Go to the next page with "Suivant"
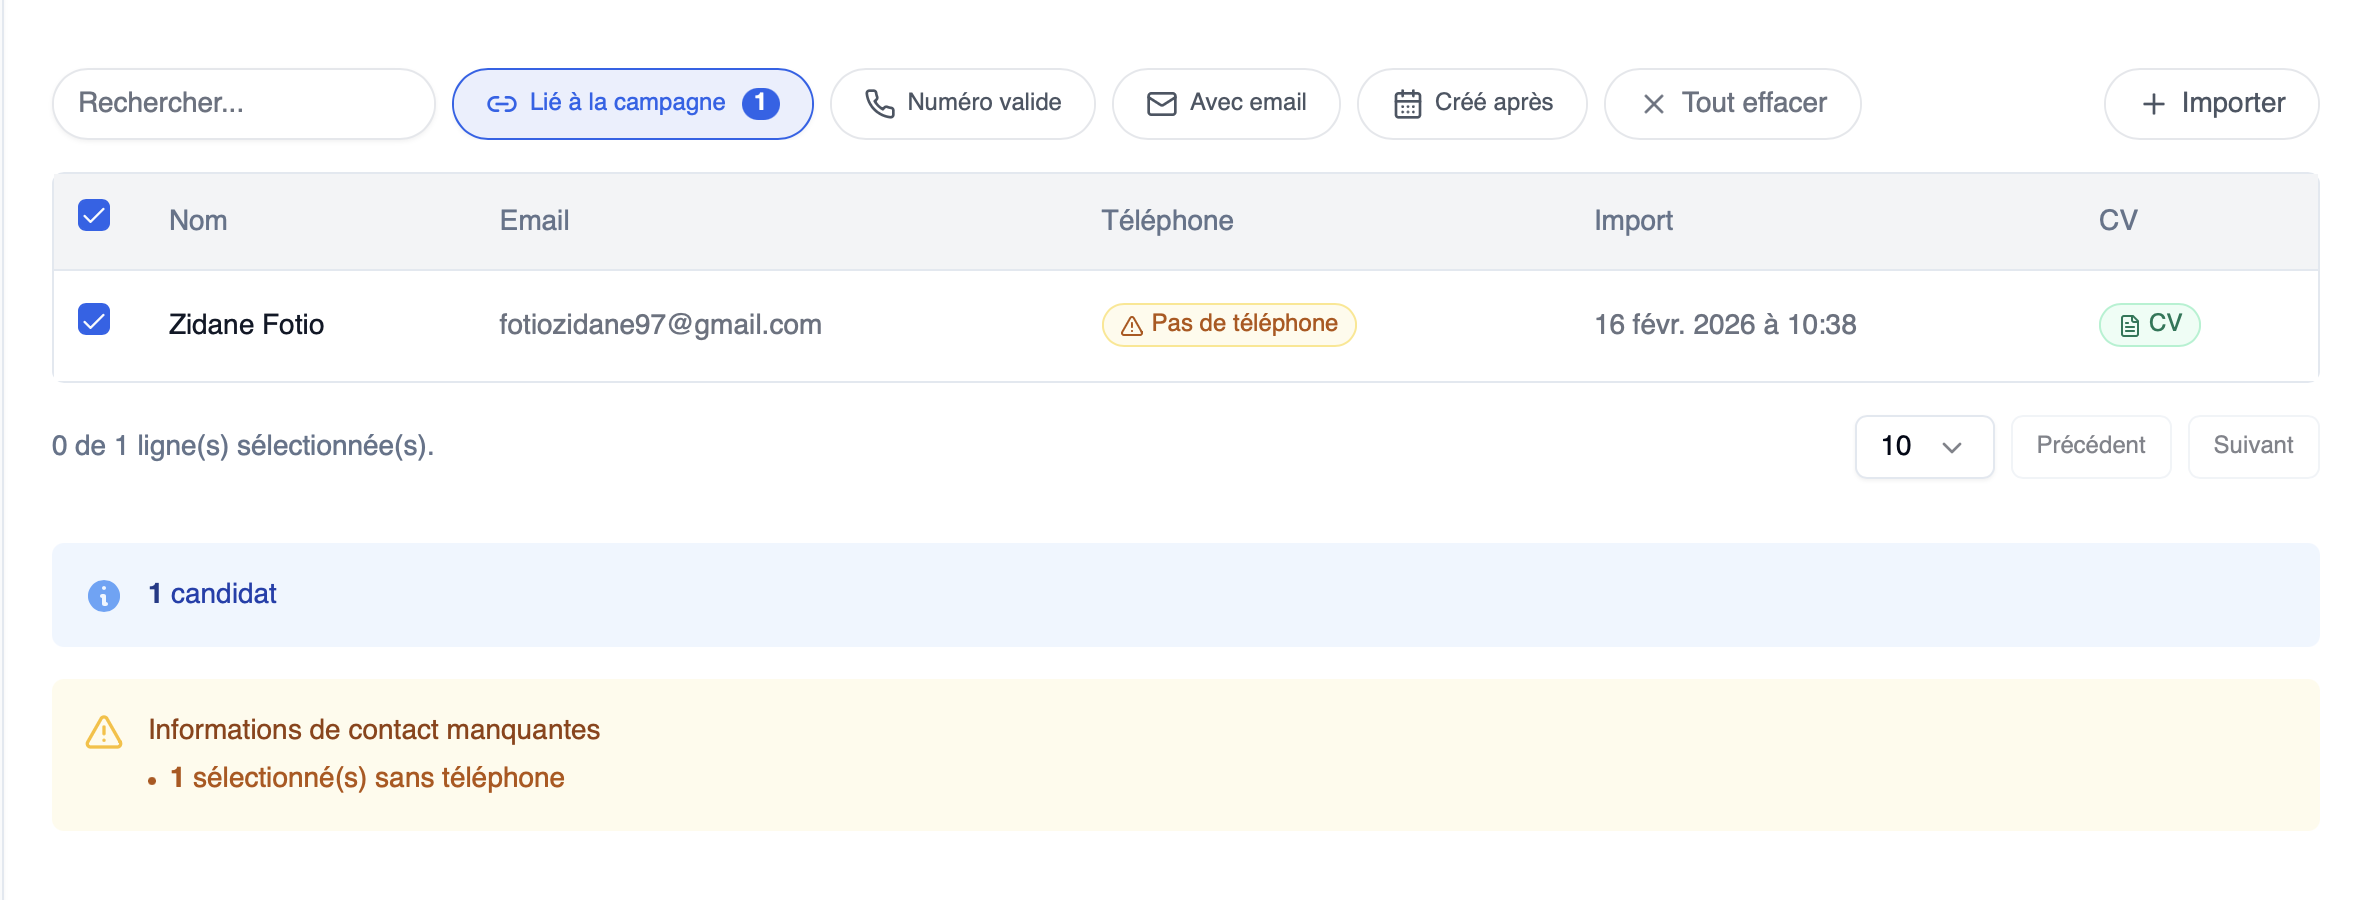Screen dimensions: 2356x900 coord(2253,446)
